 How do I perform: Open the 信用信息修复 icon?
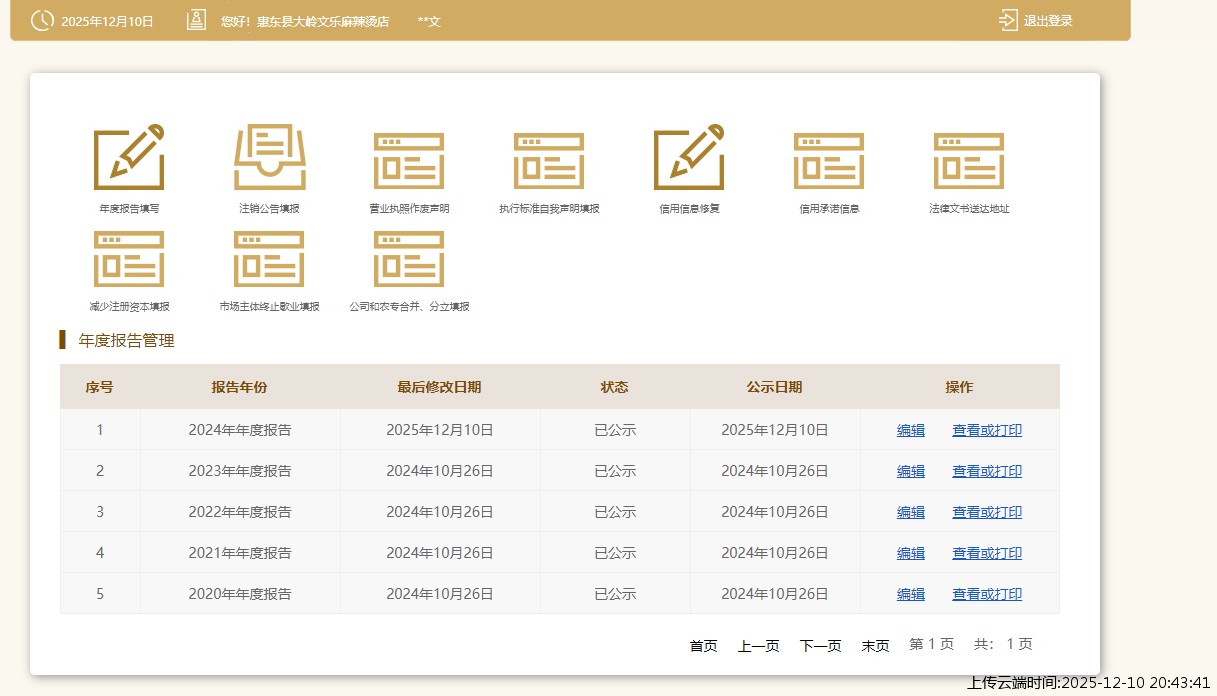[x=689, y=158]
